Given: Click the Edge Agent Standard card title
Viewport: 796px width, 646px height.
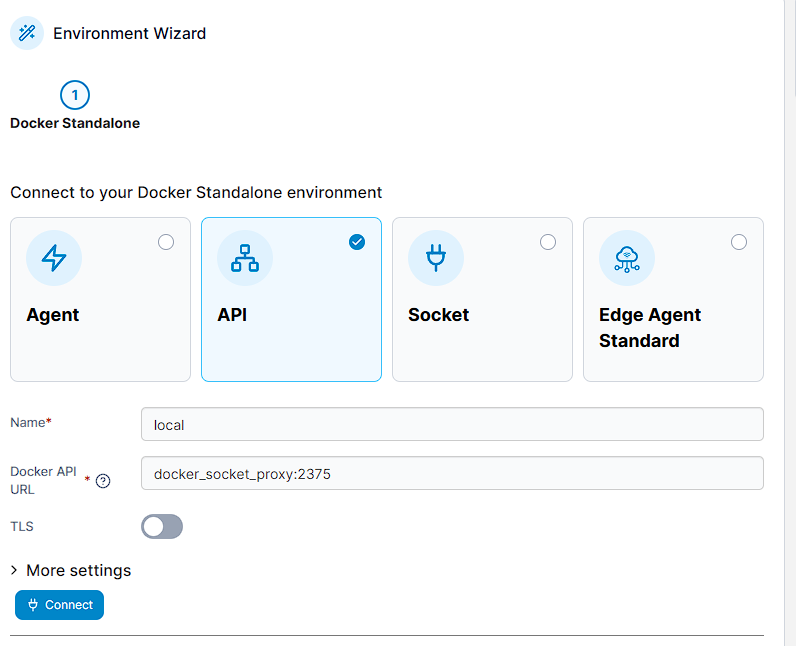Looking at the screenshot, I should pos(650,328).
